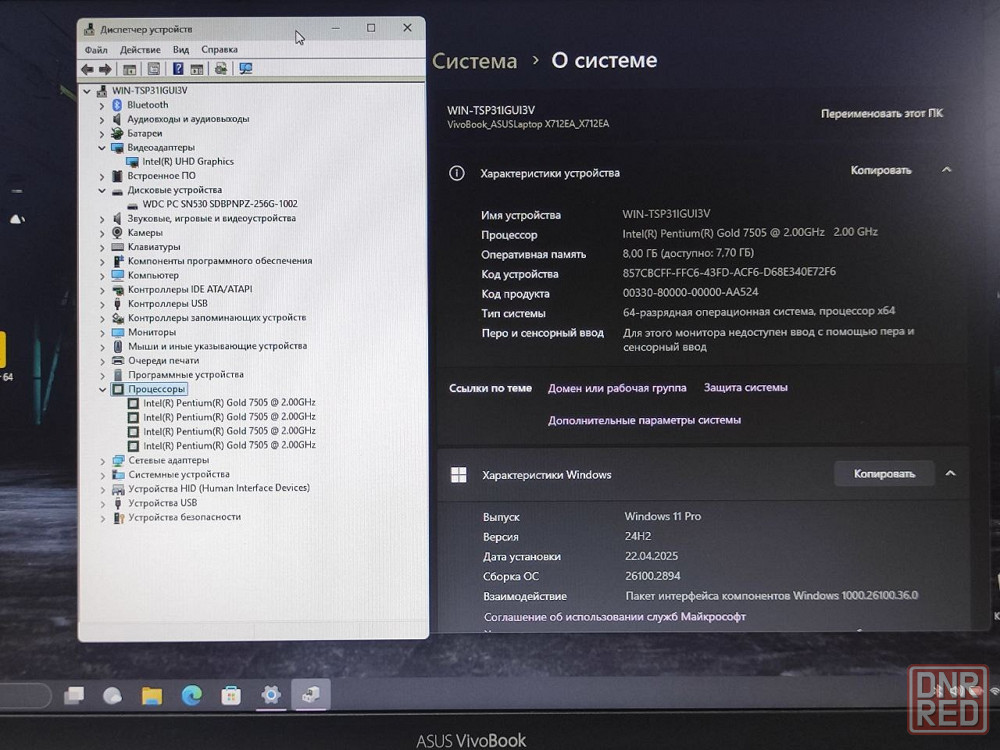The height and width of the screenshot is (750, 1000).
Task: Open the Вид menu
Action: point(181,50)
